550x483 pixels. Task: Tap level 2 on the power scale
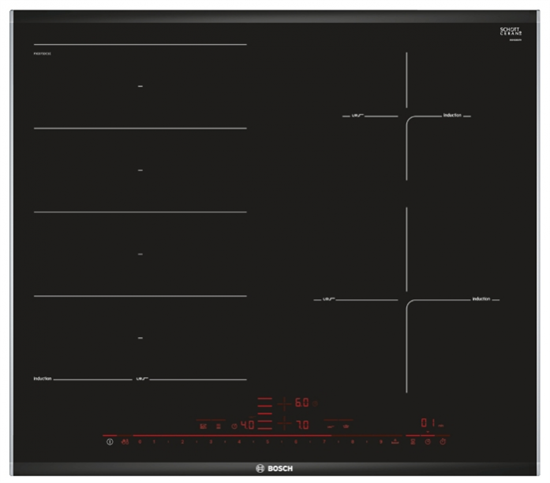point(182,442)
